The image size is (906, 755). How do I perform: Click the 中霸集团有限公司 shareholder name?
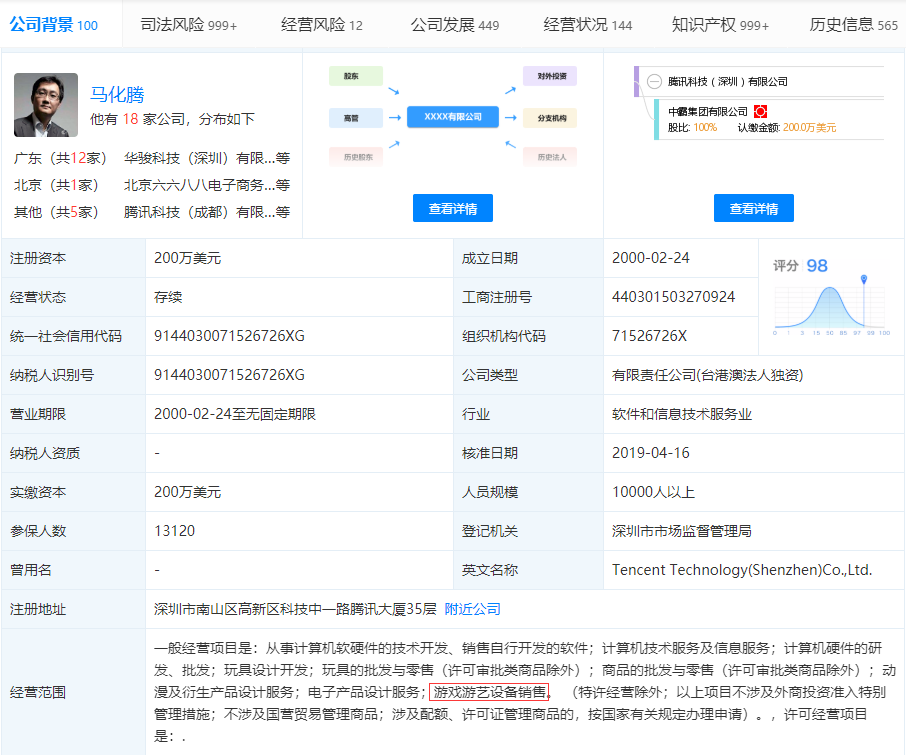(x=708, y=111)
